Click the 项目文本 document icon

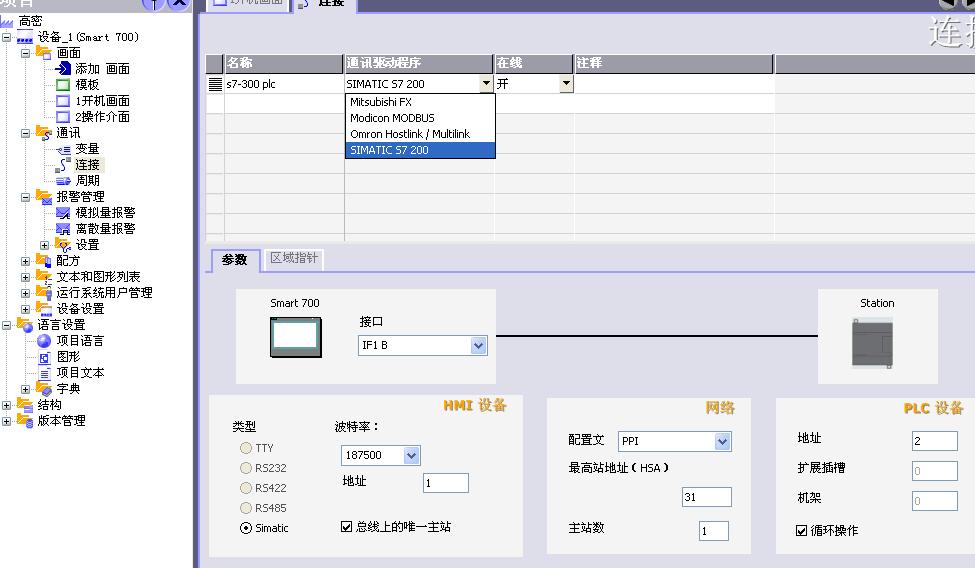[x=44, y=373]
